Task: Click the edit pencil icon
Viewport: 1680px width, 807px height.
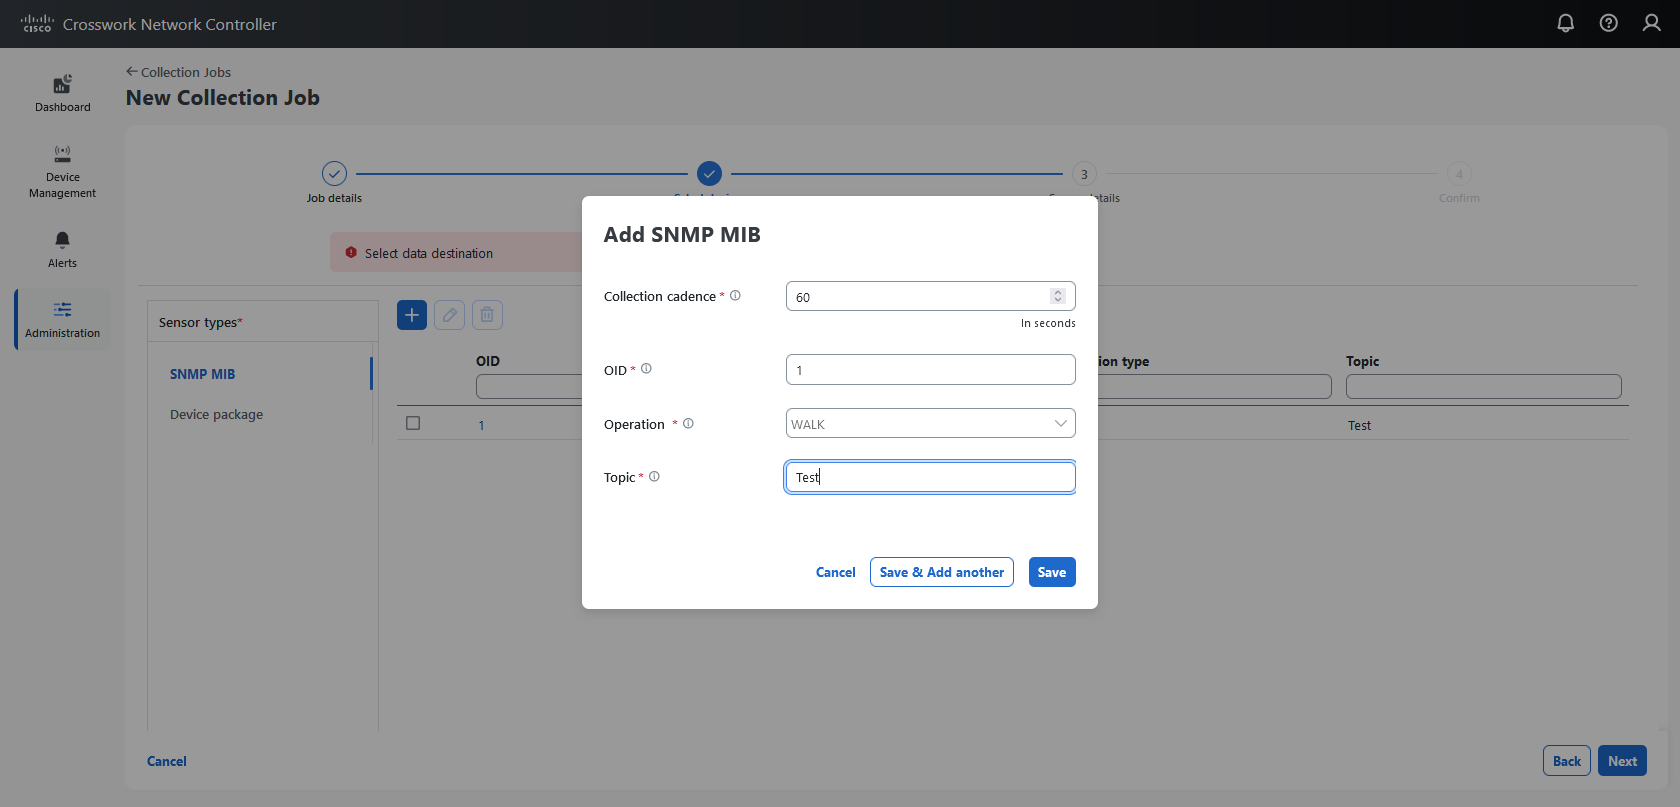Action: 449,315
